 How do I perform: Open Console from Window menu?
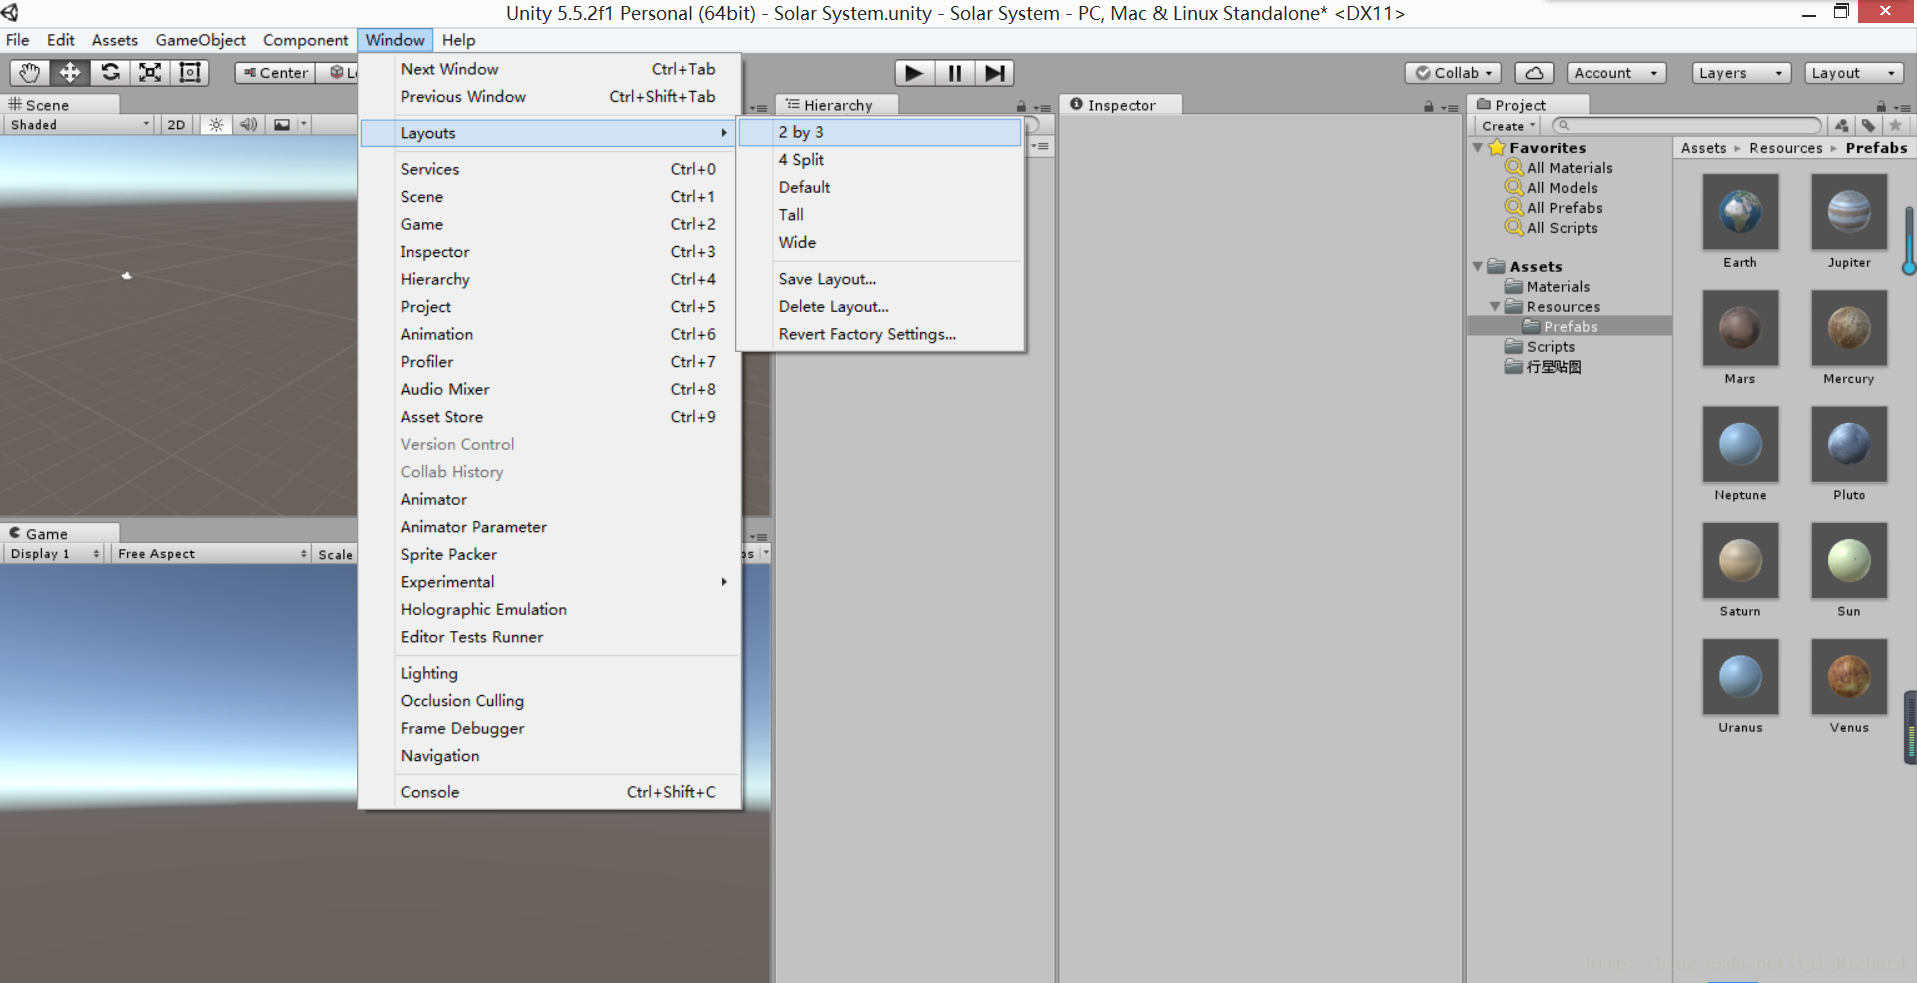click(x=550, y=792)
